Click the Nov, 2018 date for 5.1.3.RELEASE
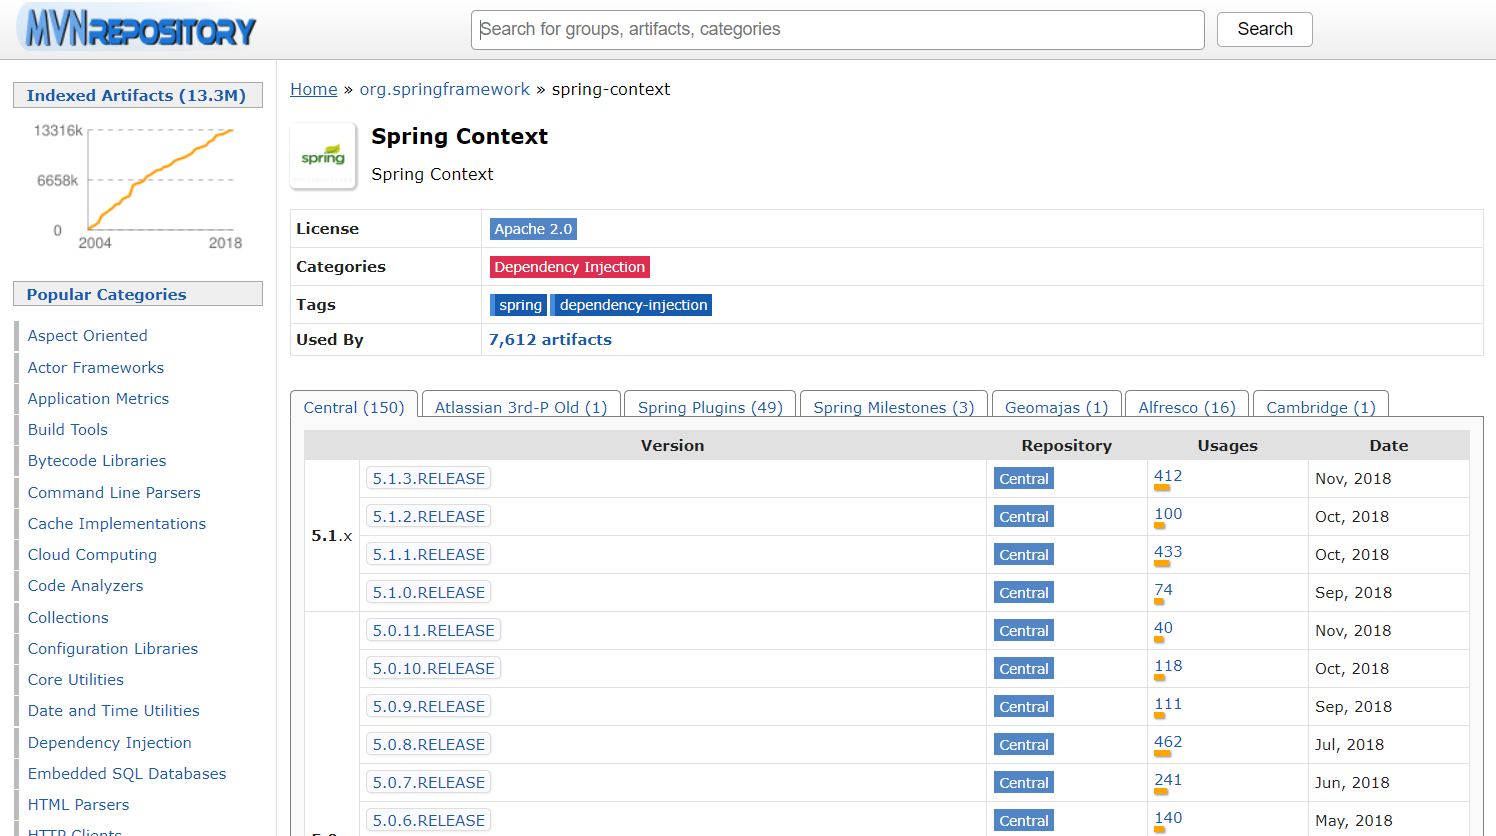 click(x=1353, y=479)
